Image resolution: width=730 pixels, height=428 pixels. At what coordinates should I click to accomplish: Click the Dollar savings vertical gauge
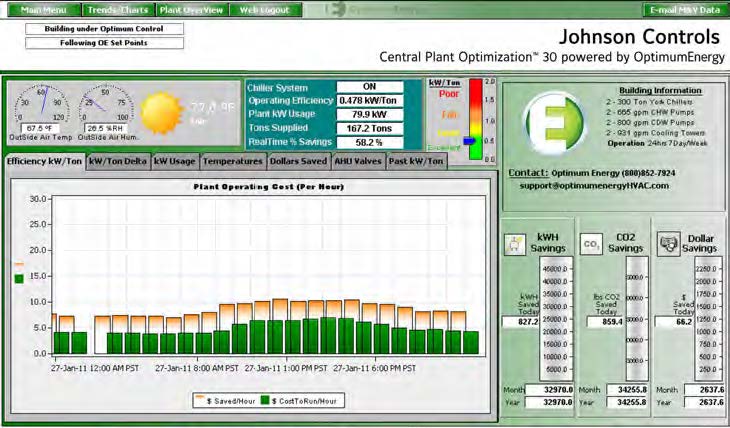point(708,318)
